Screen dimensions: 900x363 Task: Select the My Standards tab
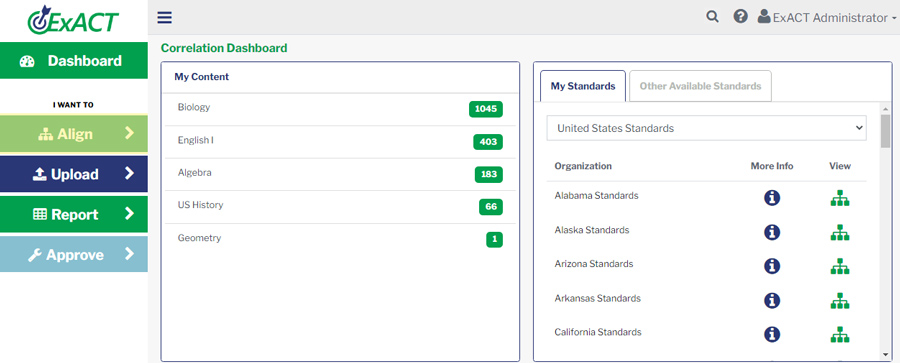click(583, 86)
